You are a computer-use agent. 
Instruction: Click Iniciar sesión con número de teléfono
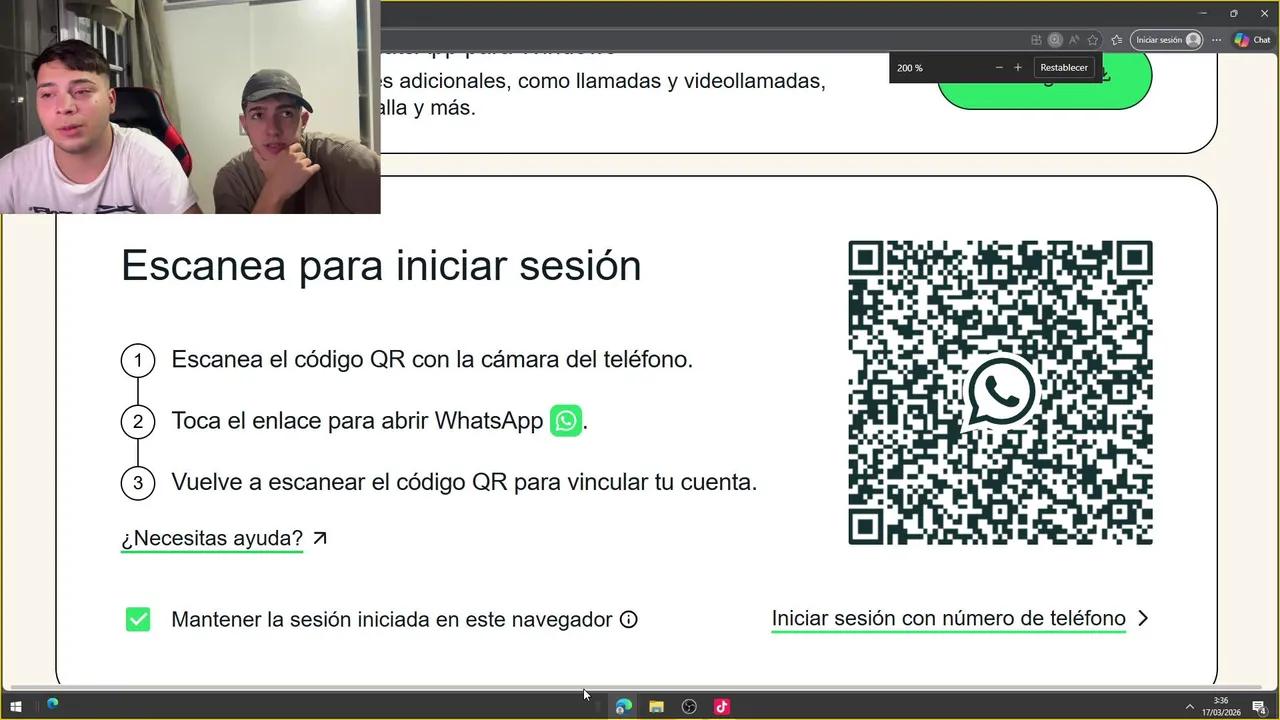(x=949, y=618)
